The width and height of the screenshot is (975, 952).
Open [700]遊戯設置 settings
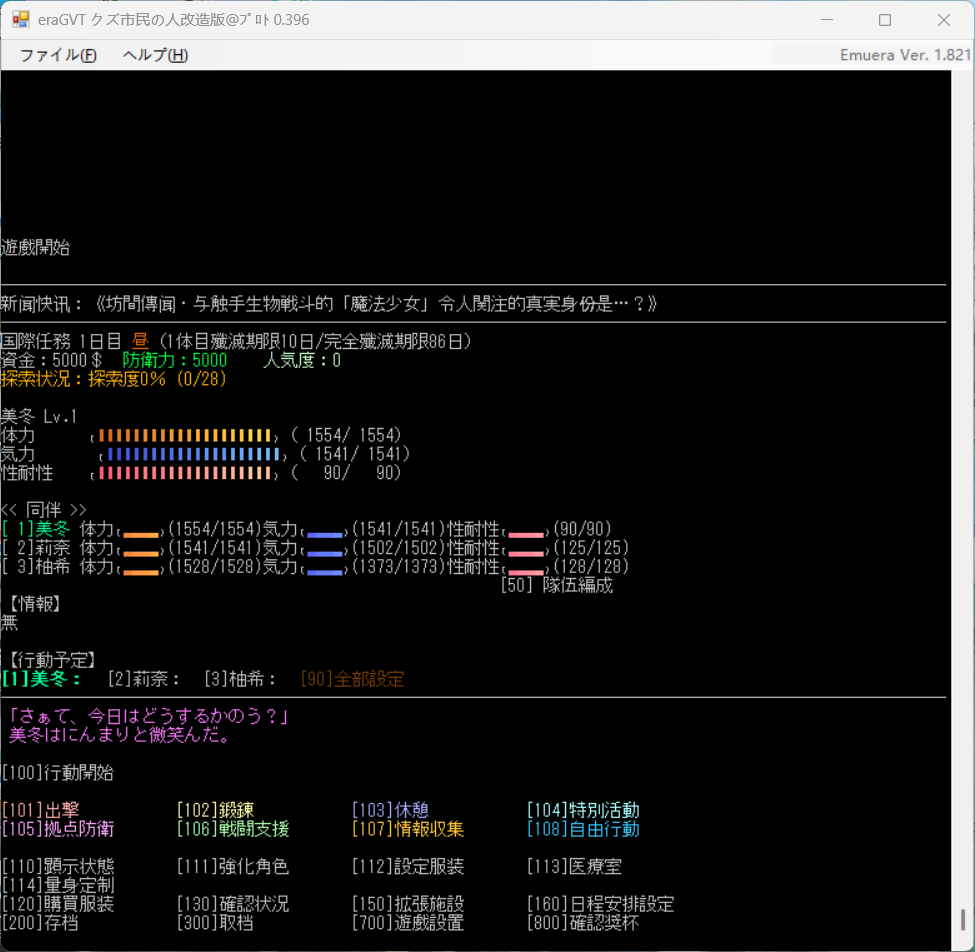[x=408, y=922]
